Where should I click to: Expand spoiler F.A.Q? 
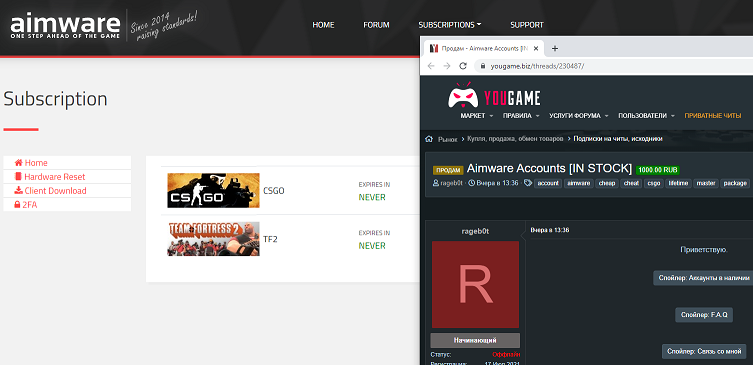pyautogui.click(x=704, y=315)
